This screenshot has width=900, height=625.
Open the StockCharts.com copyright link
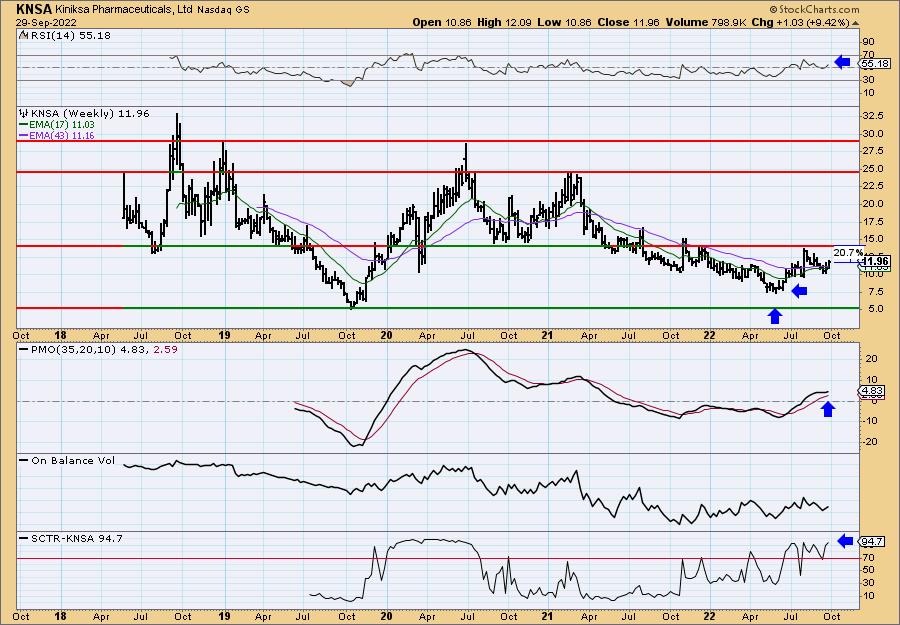pyautogui.click(x=814, y=9)
